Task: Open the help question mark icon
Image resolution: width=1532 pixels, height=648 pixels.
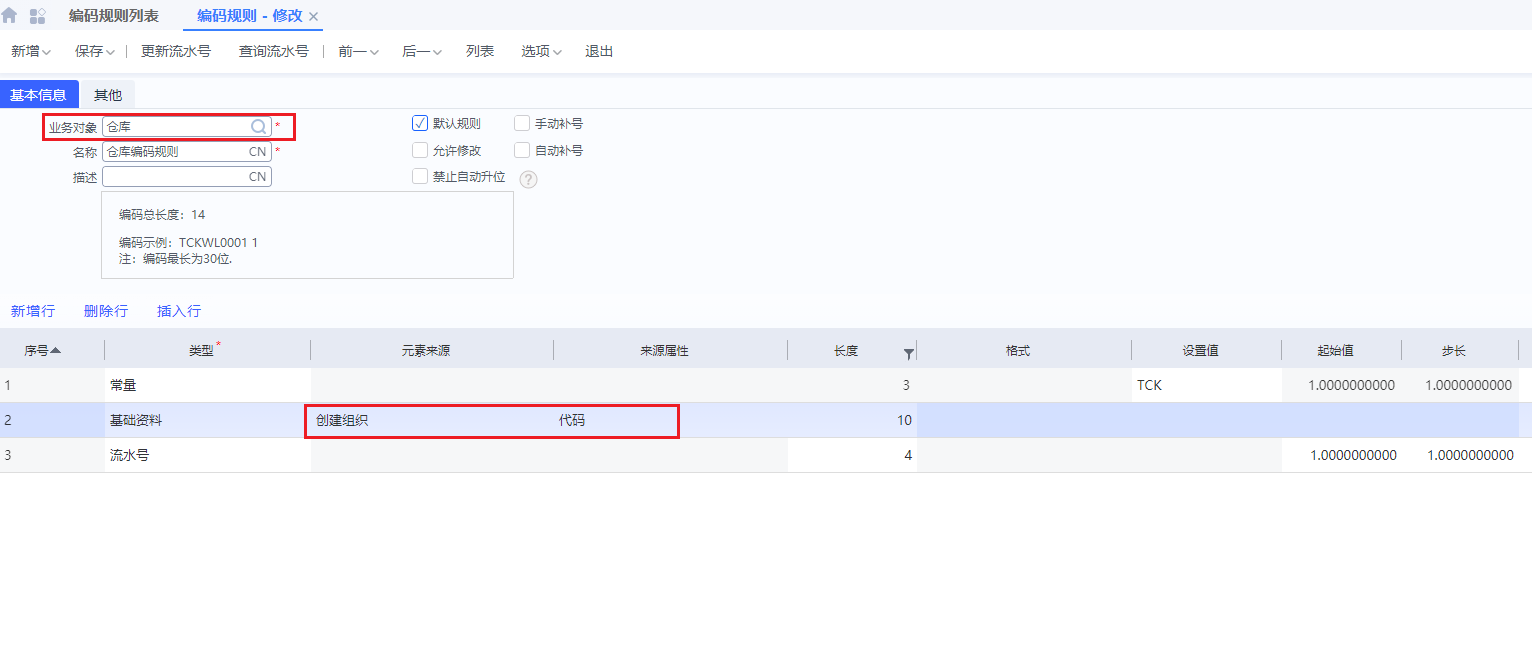Action: (529, 180)
